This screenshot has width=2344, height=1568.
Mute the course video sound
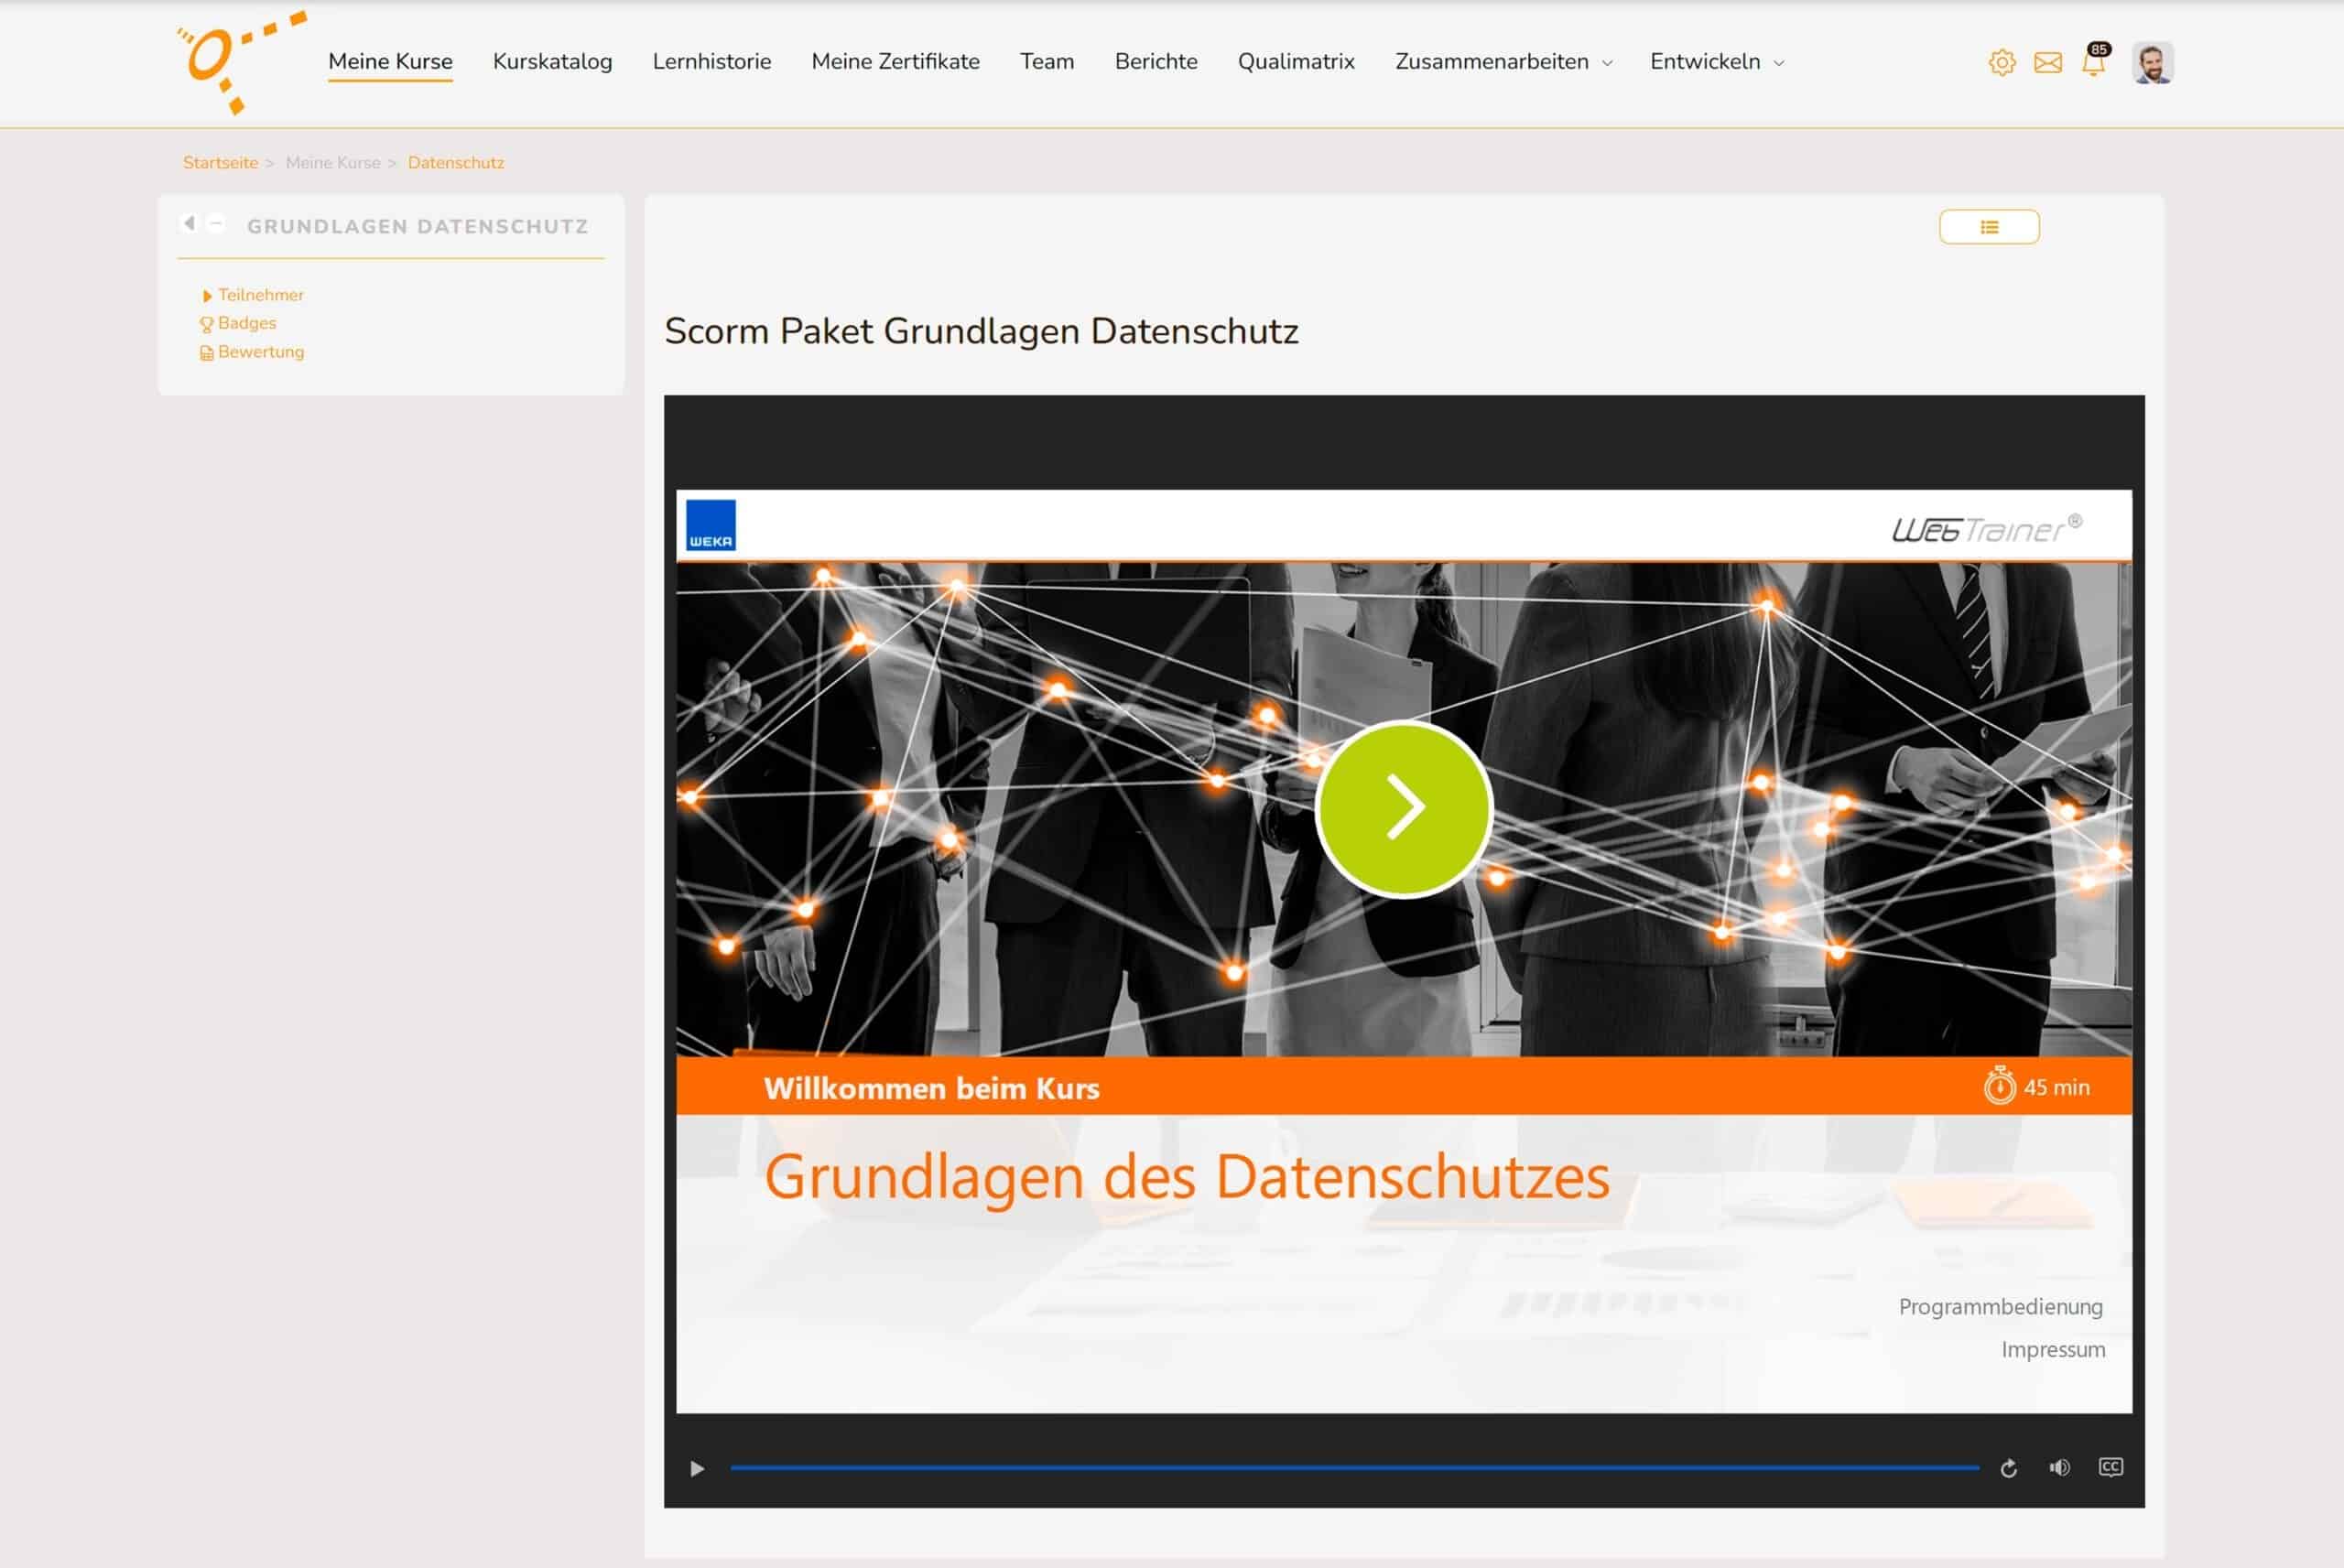(x=2058, y=1467)
